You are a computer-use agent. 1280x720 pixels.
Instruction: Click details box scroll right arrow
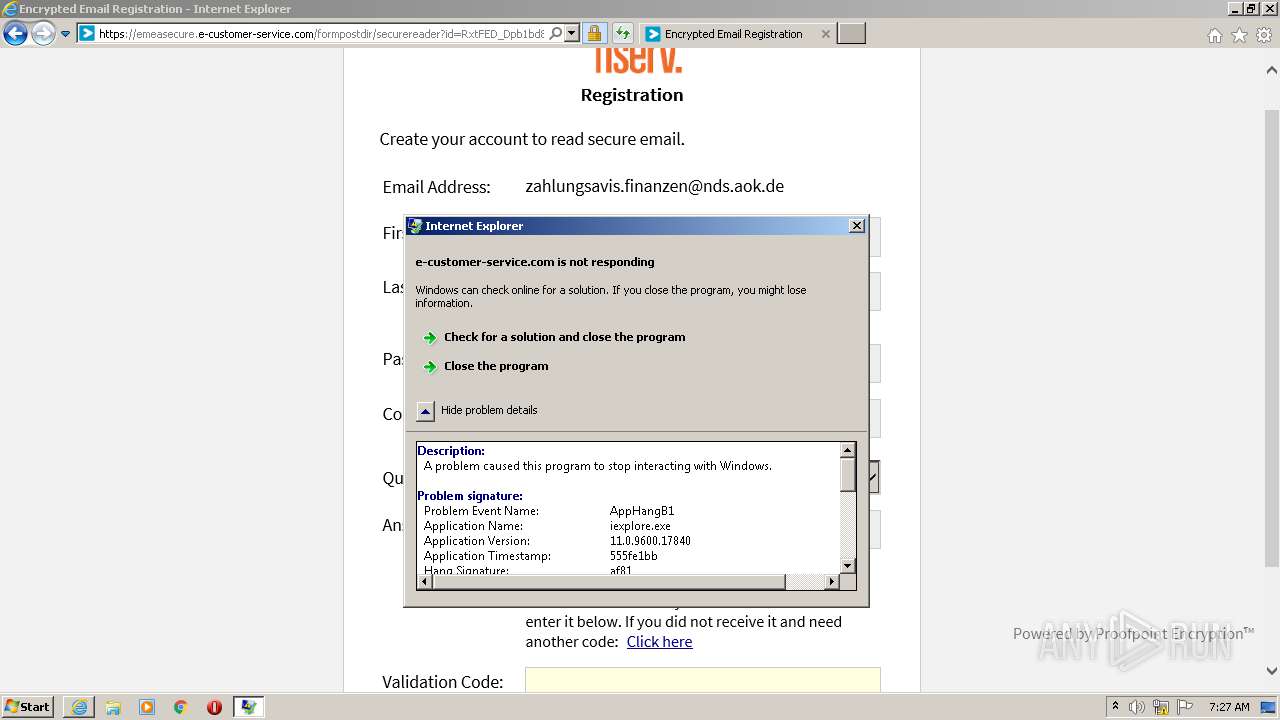832,582
